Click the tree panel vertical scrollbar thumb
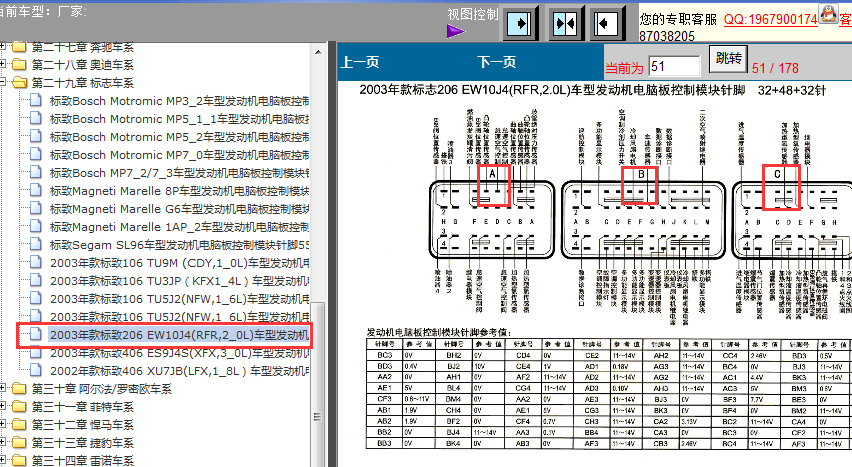The width and height of the screenshot is (852, 467). point(318,384)
